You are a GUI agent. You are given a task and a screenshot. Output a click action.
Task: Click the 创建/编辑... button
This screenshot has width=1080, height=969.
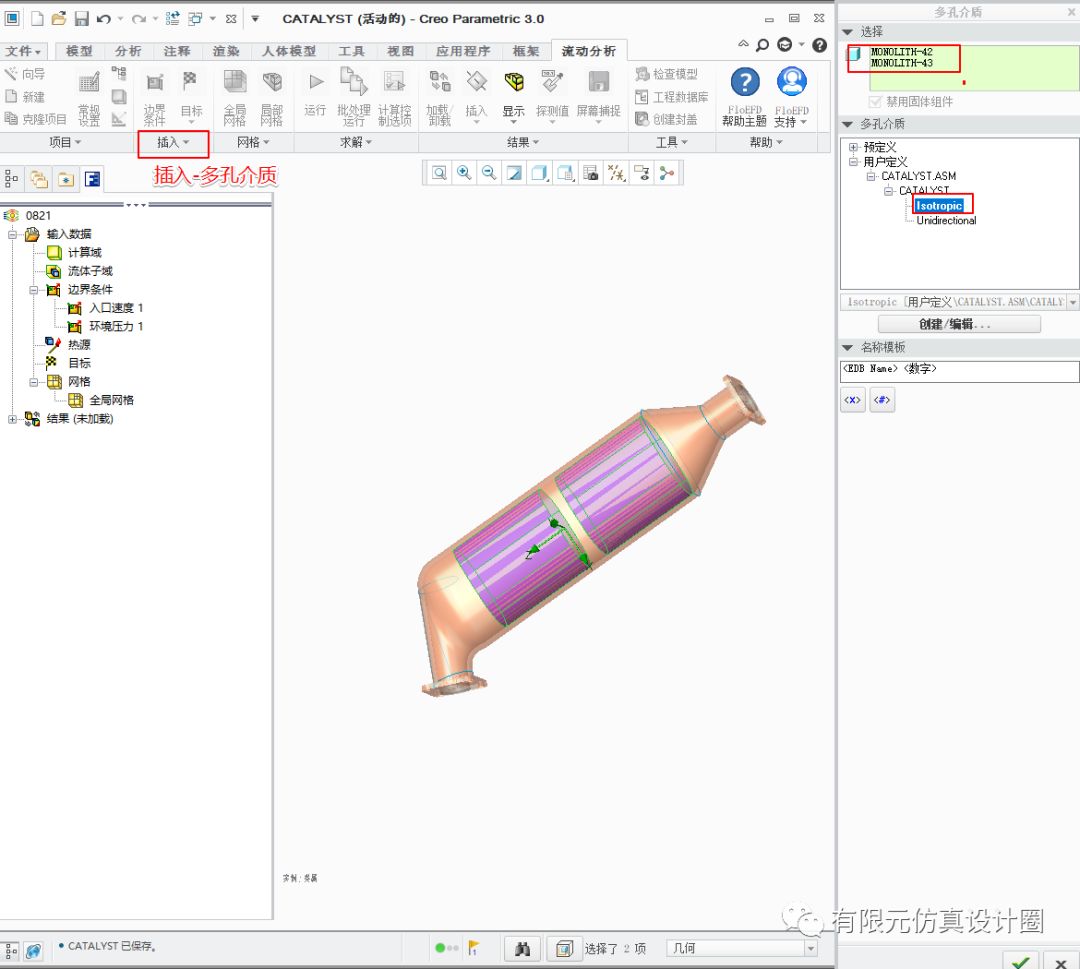(x=959, y=325)
